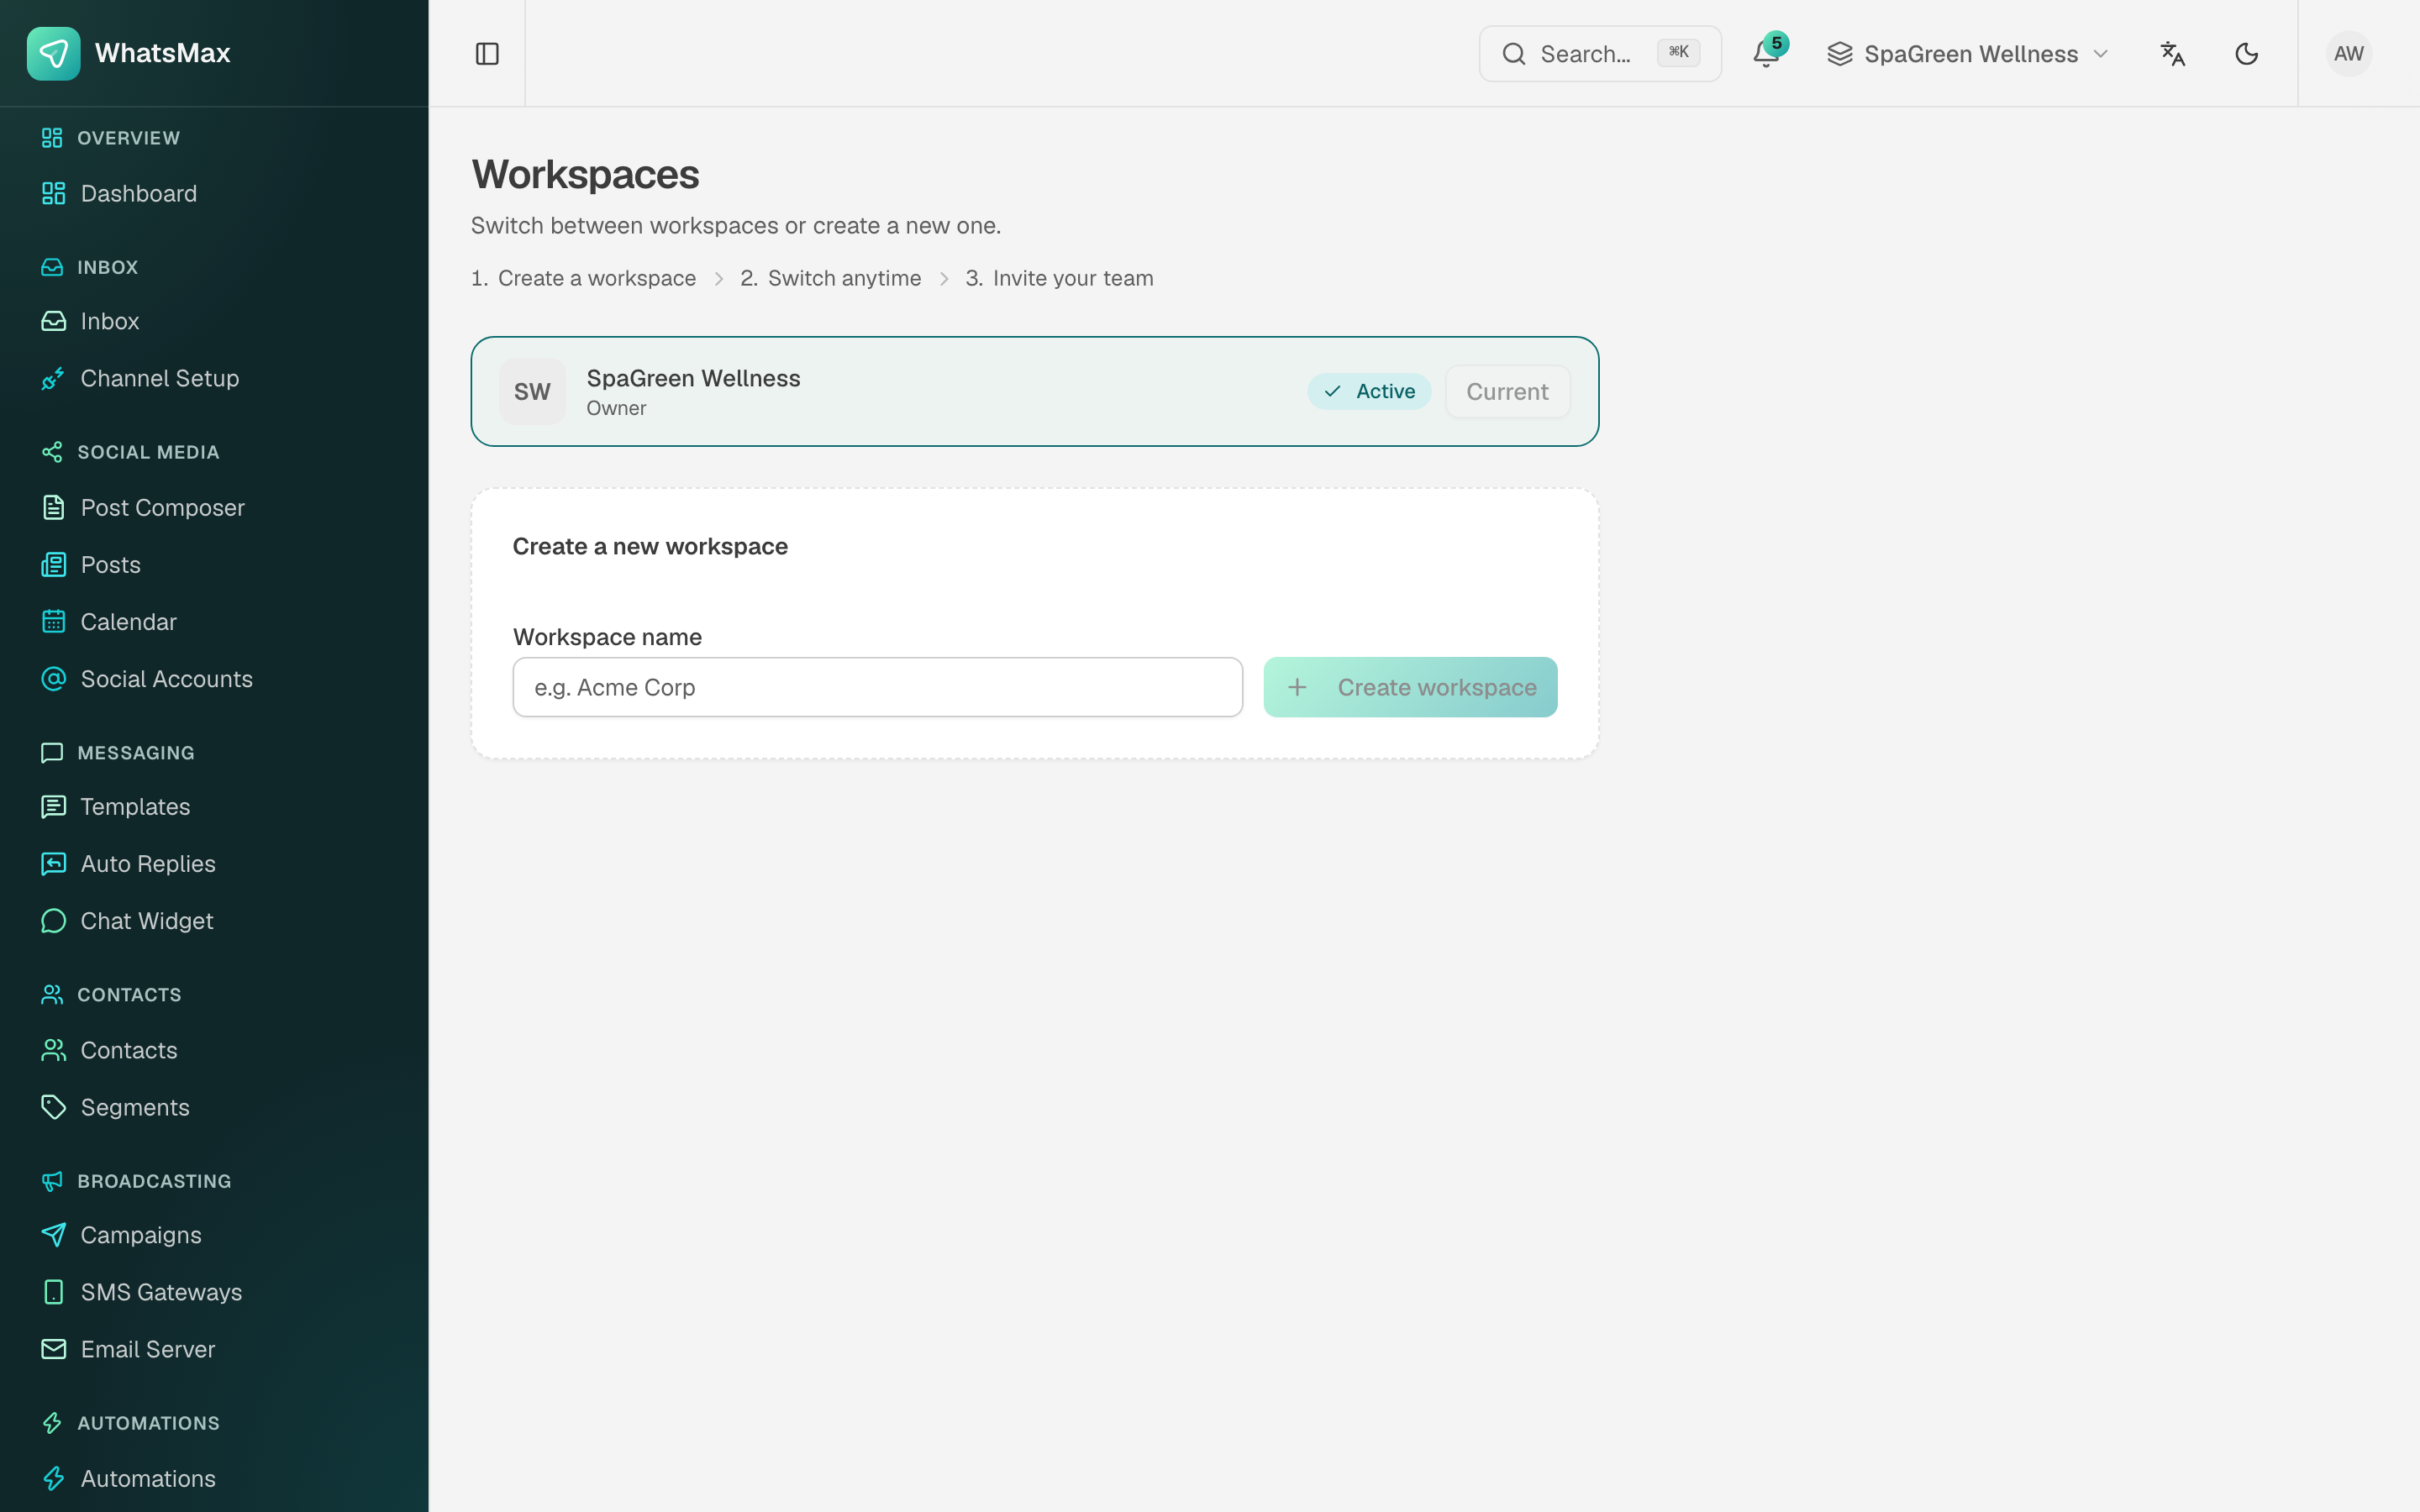Click the SW workspace avatar
The height and width of the screenshot is (1512, 2420).
pos(532,391)
